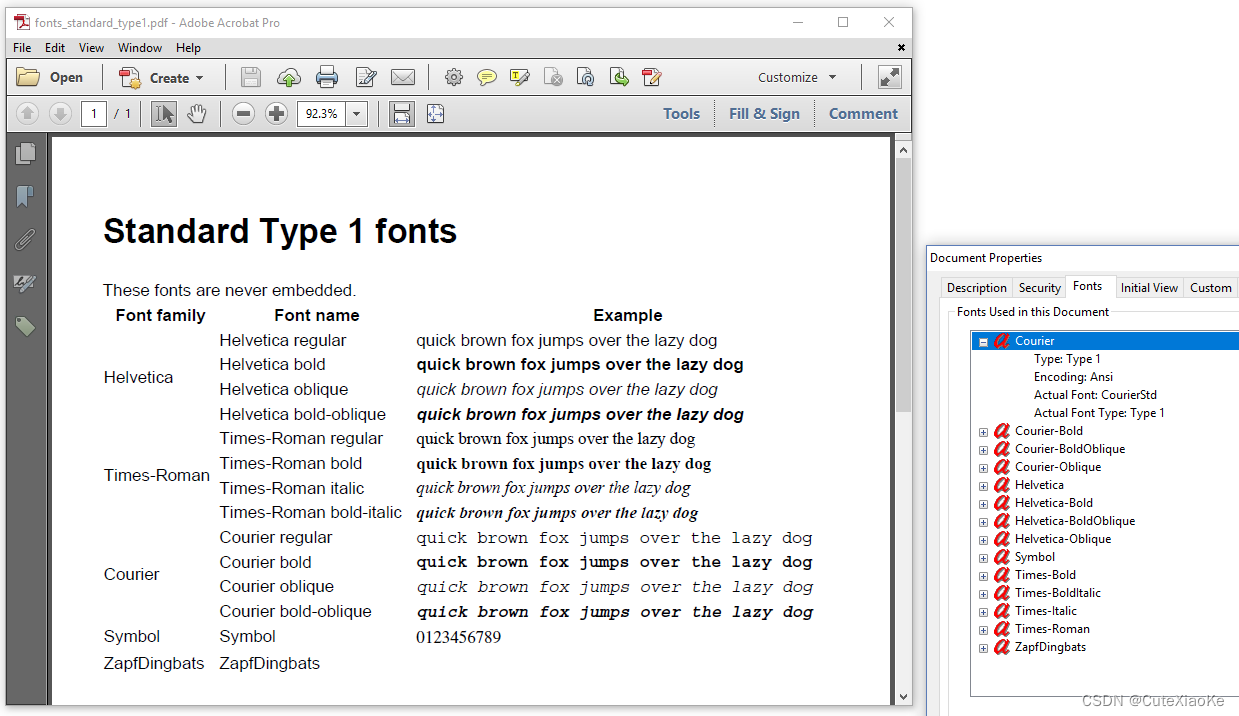Screen dimensions: 1239x716
Task: Switch to the Security tab
Action: coord(1040,288)
